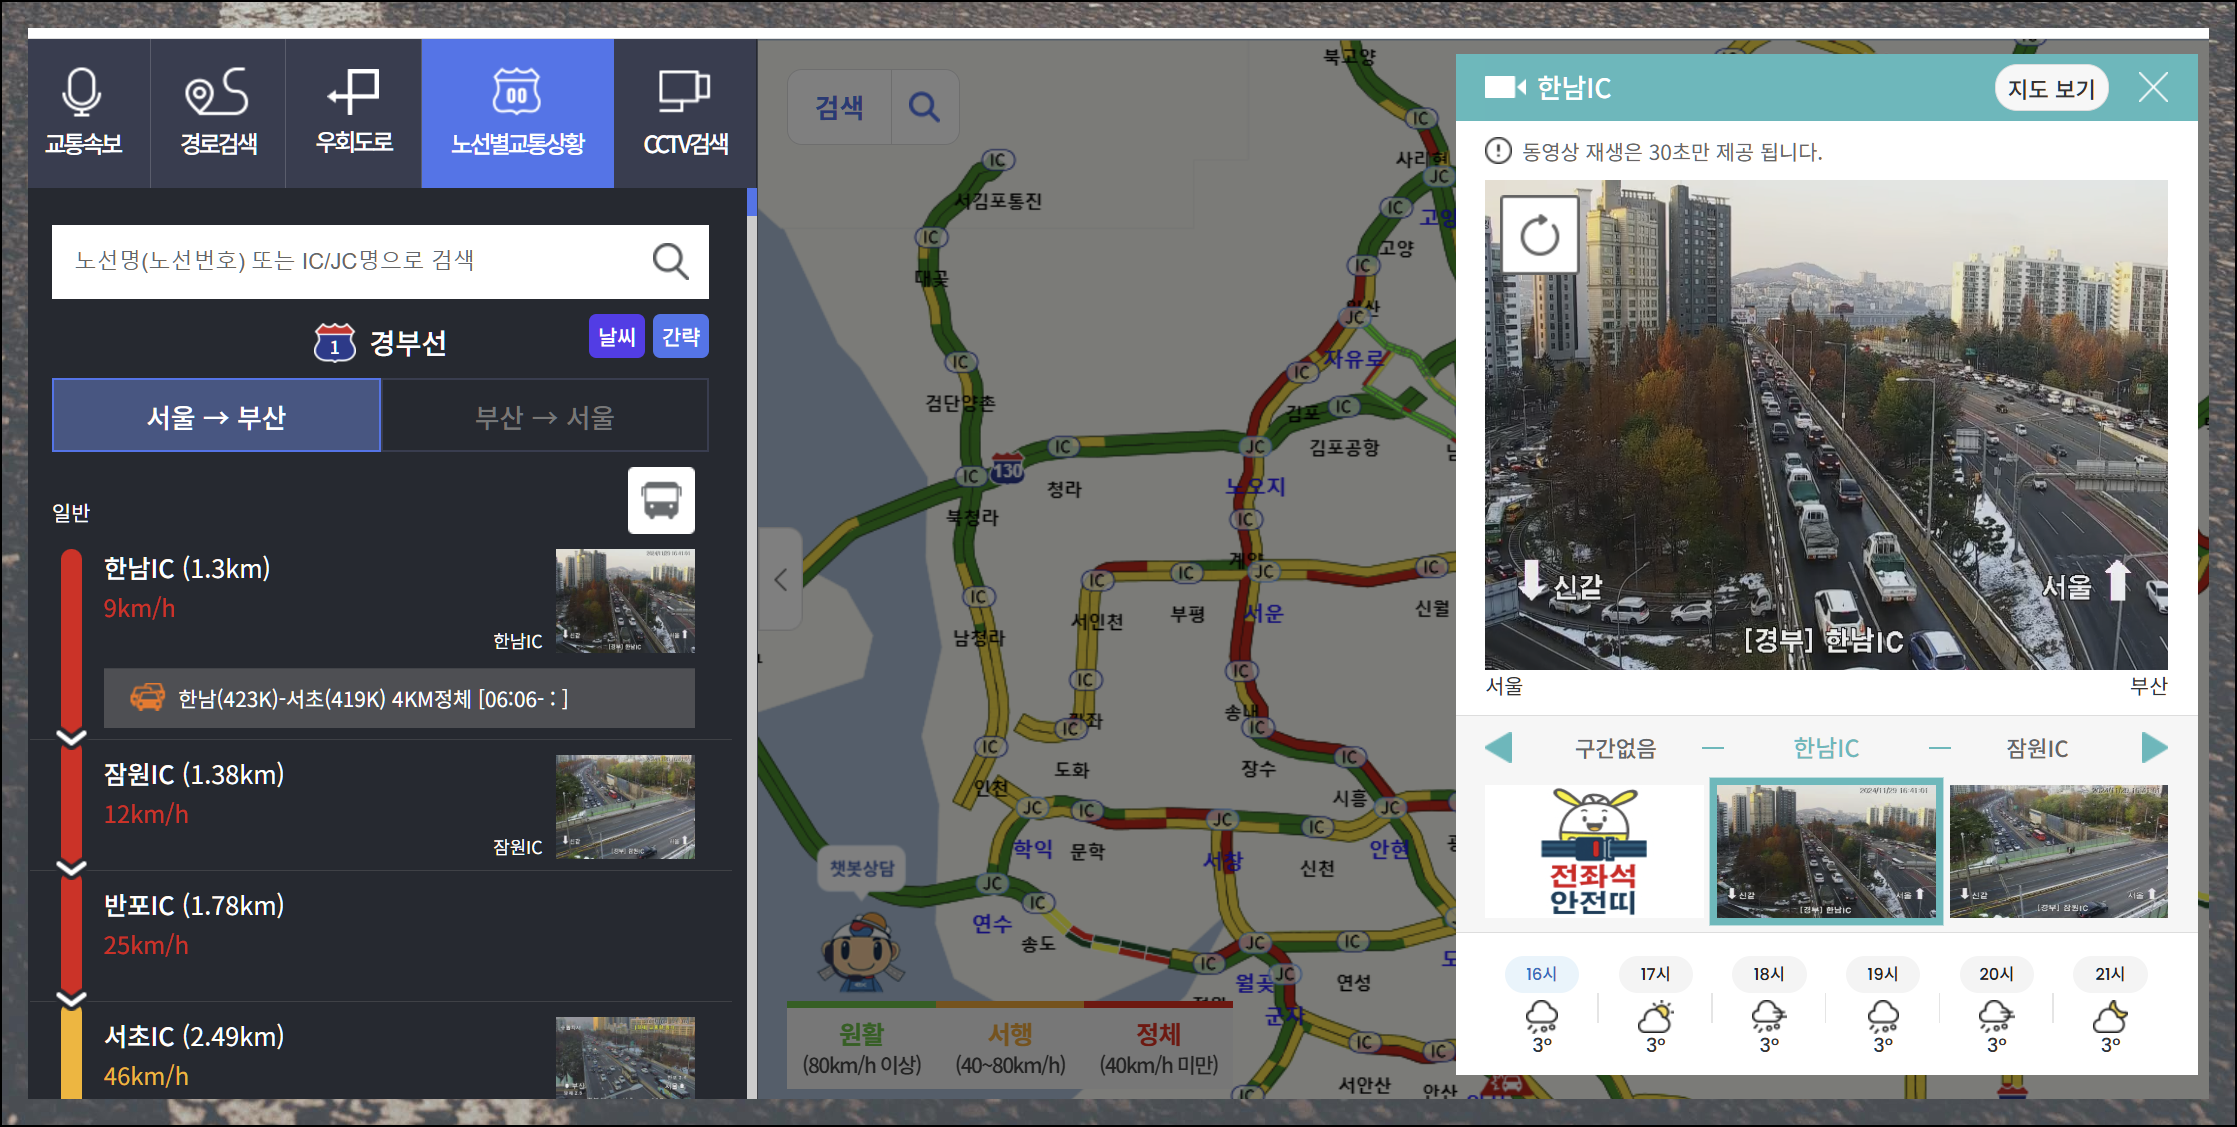Click the CCTV video reload icon
2237x1127 pixels.
point(1540,236)
